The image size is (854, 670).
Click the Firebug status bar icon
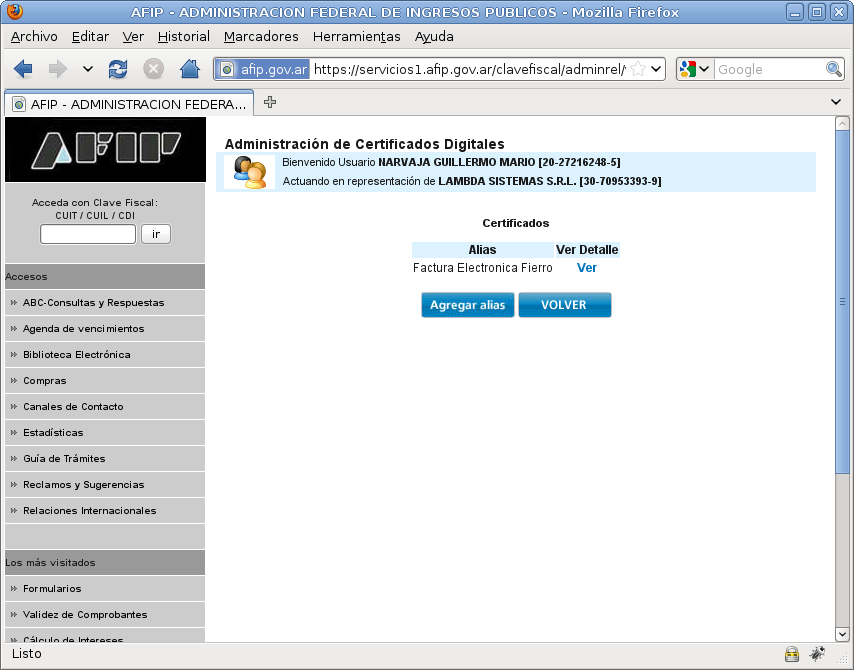(817, 654)
